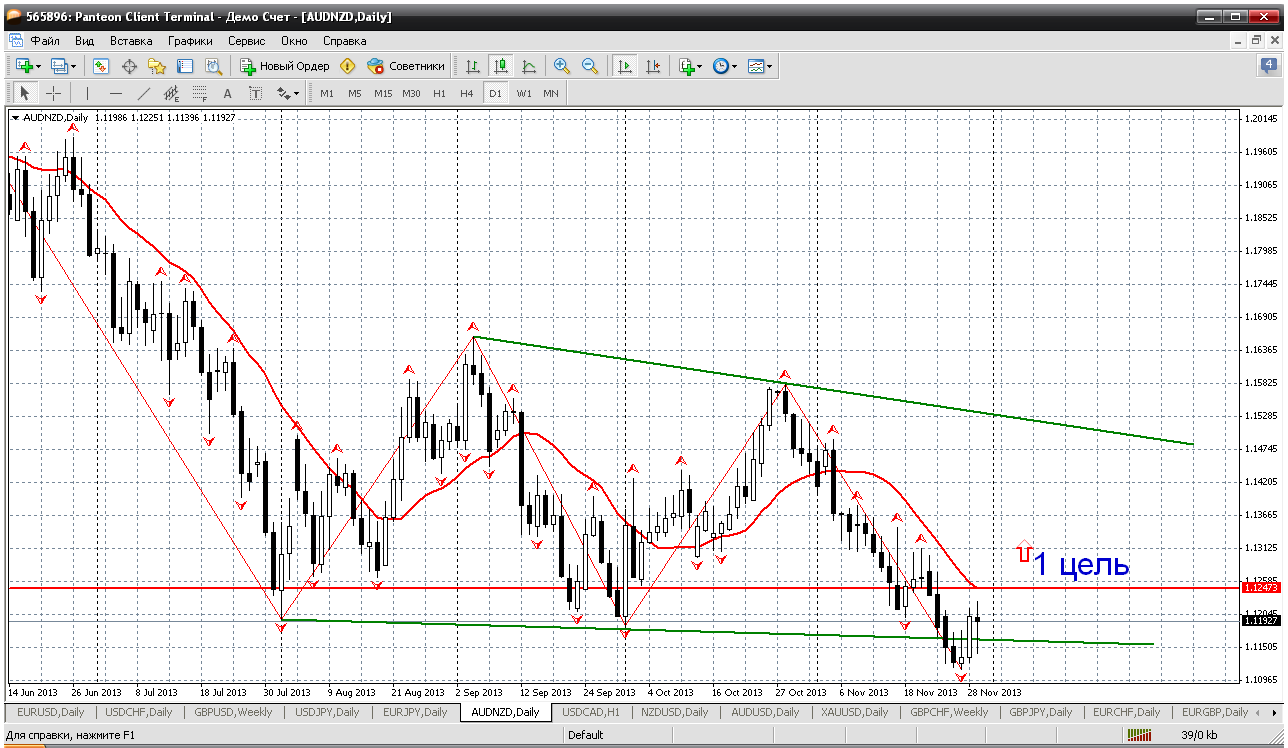Click the connection status bars indicator
Image resolution: width=1288 pixels, height=748 pixels.
[1140, 735]
